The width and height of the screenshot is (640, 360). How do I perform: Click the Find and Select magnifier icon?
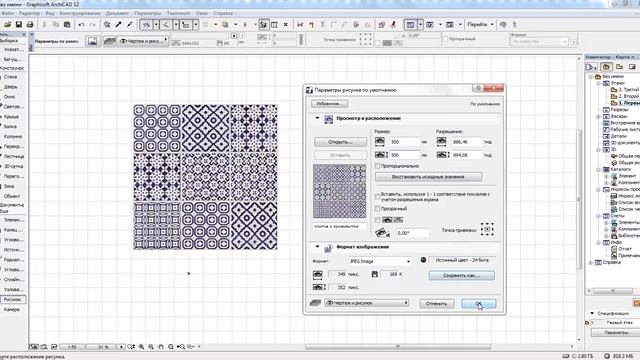(x=107, y=25)
